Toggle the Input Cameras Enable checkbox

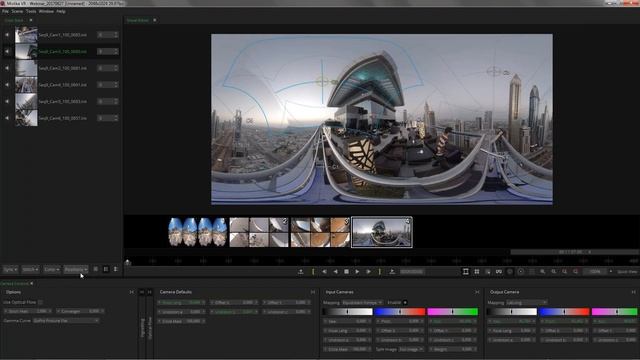tap(405, 302)
